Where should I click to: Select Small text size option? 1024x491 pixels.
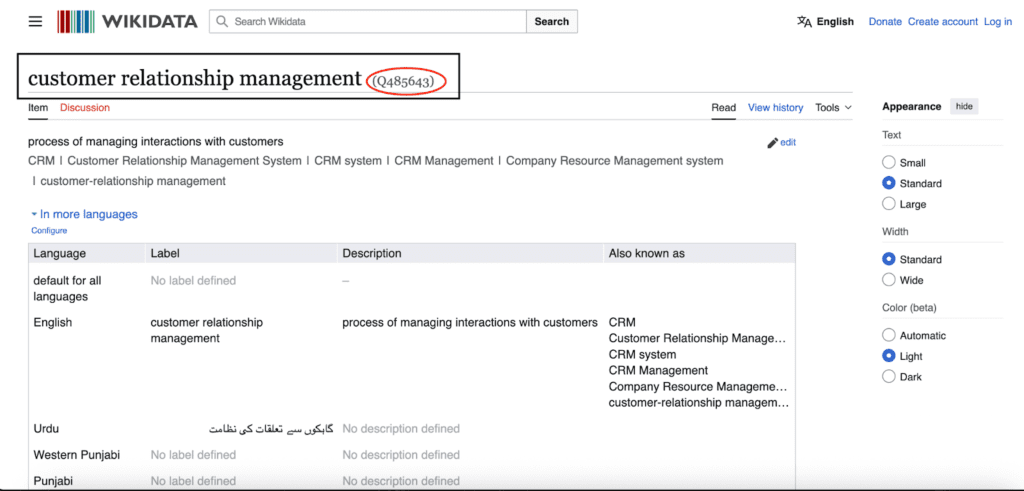click(x=889, y=162)
